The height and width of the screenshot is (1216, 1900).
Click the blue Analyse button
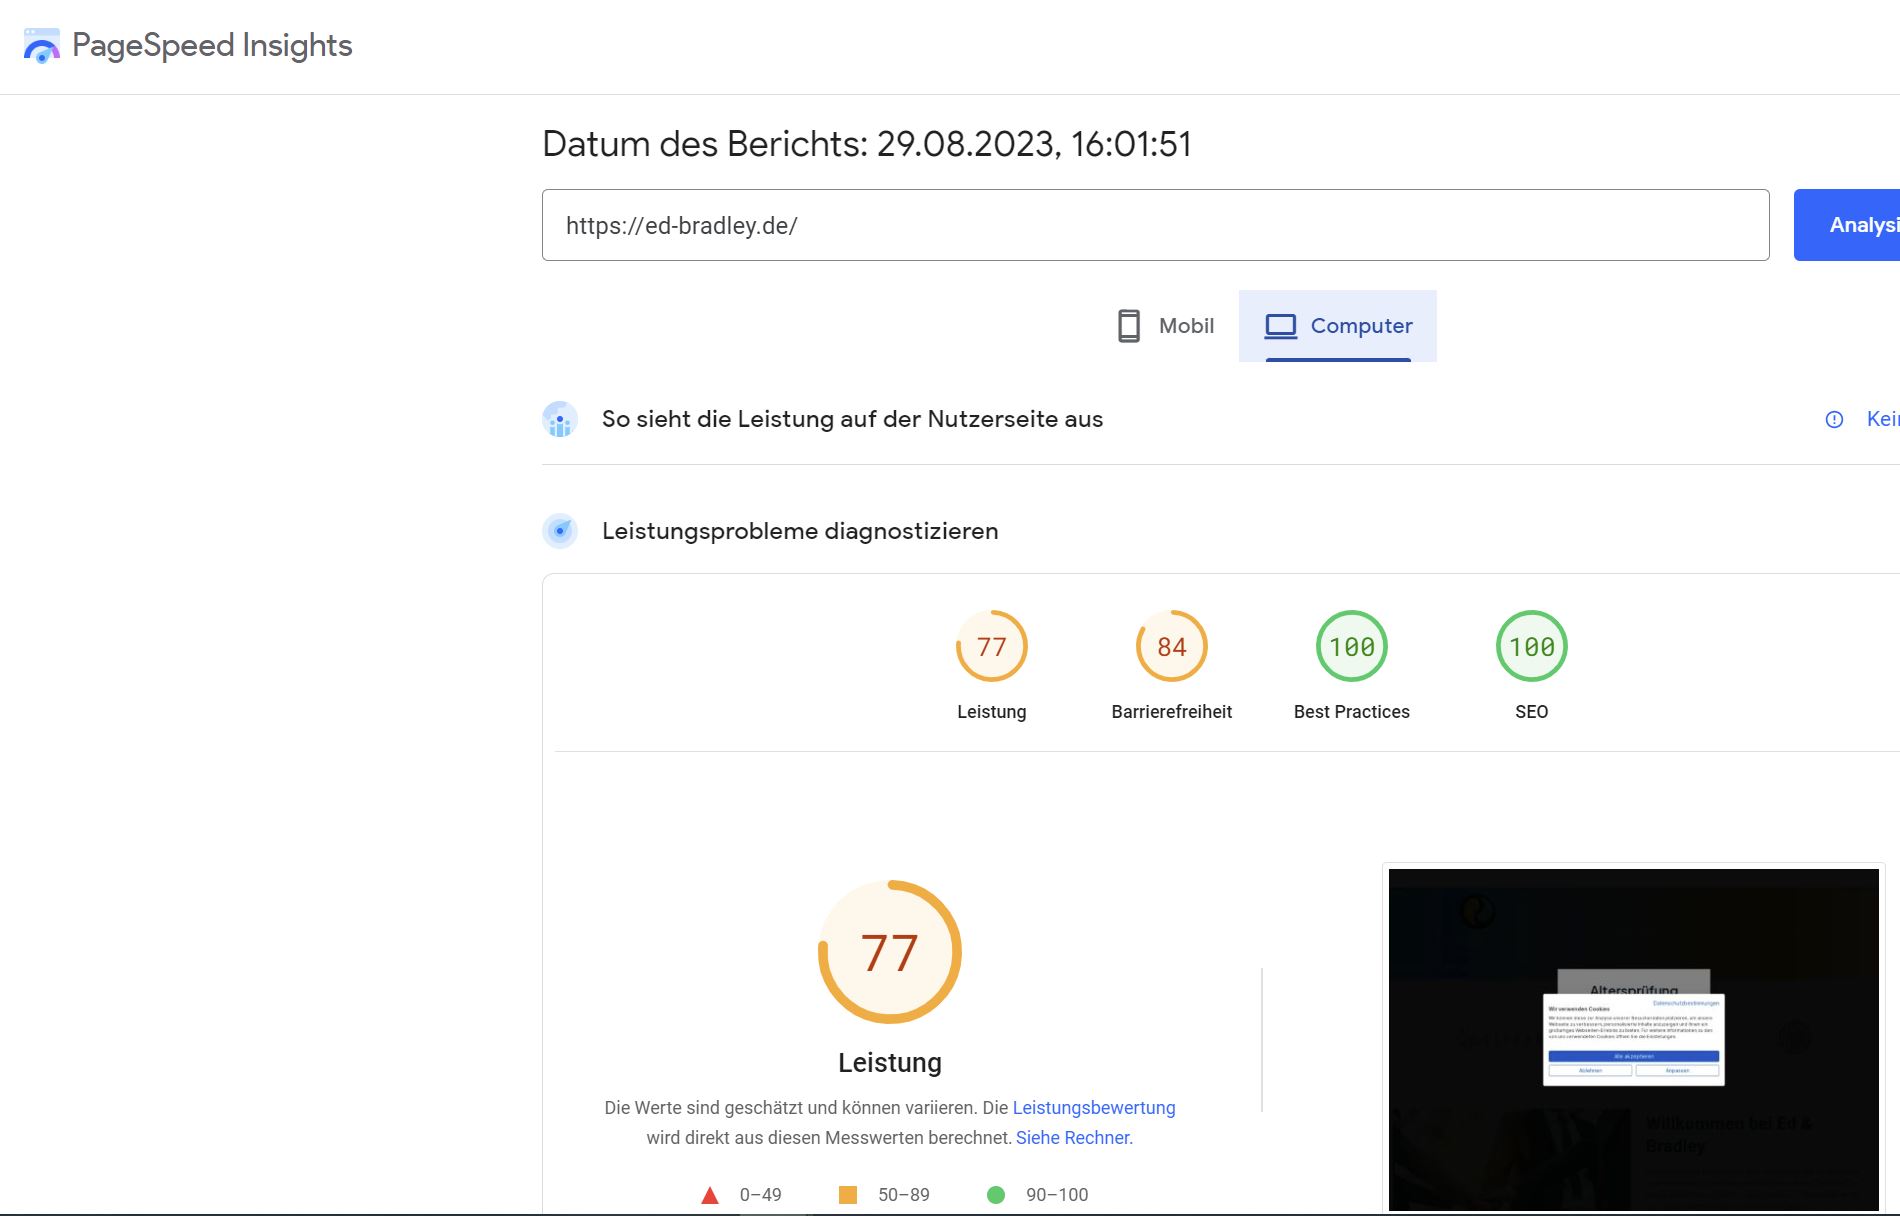1848,225
